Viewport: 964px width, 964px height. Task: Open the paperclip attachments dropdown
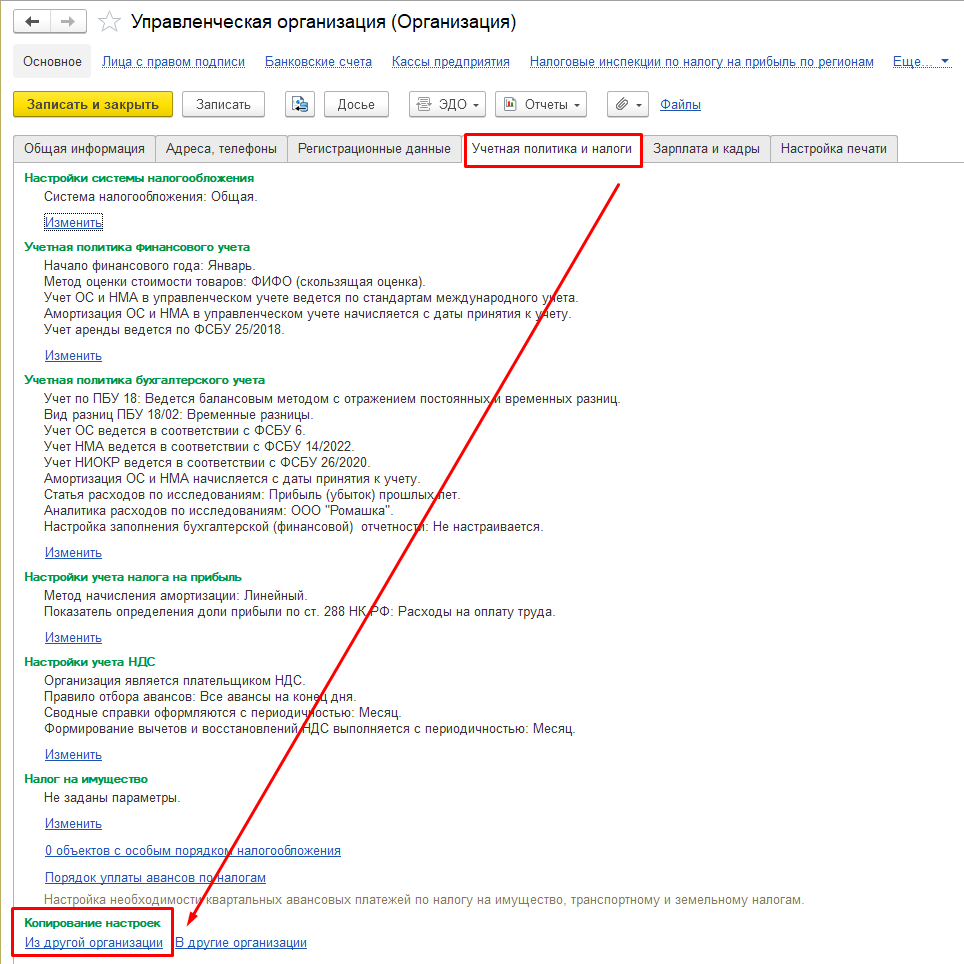coord(627,104)
